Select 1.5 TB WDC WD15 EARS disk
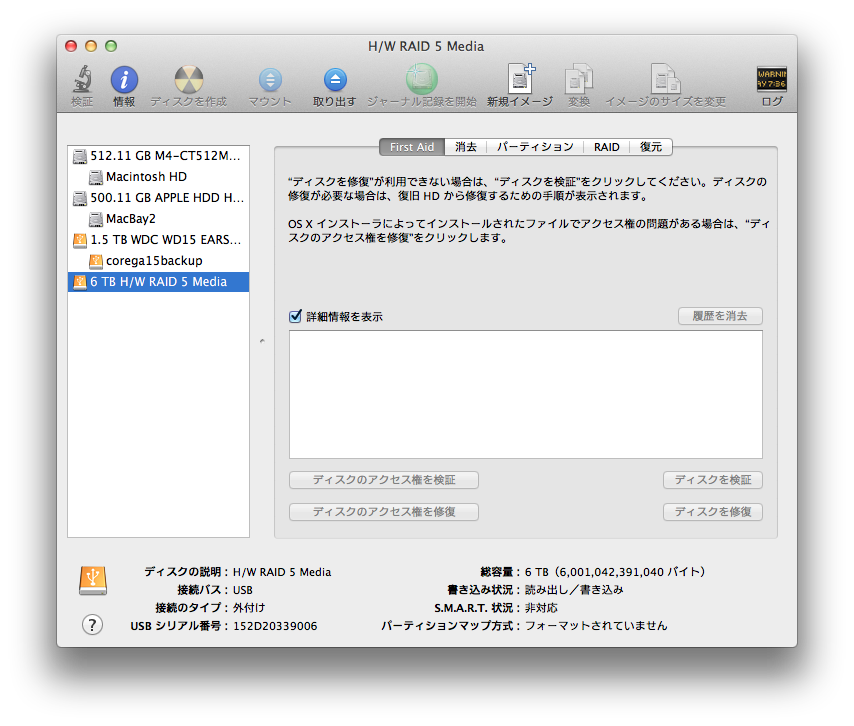This screenshot has height=726, width=854. point(158,240)
